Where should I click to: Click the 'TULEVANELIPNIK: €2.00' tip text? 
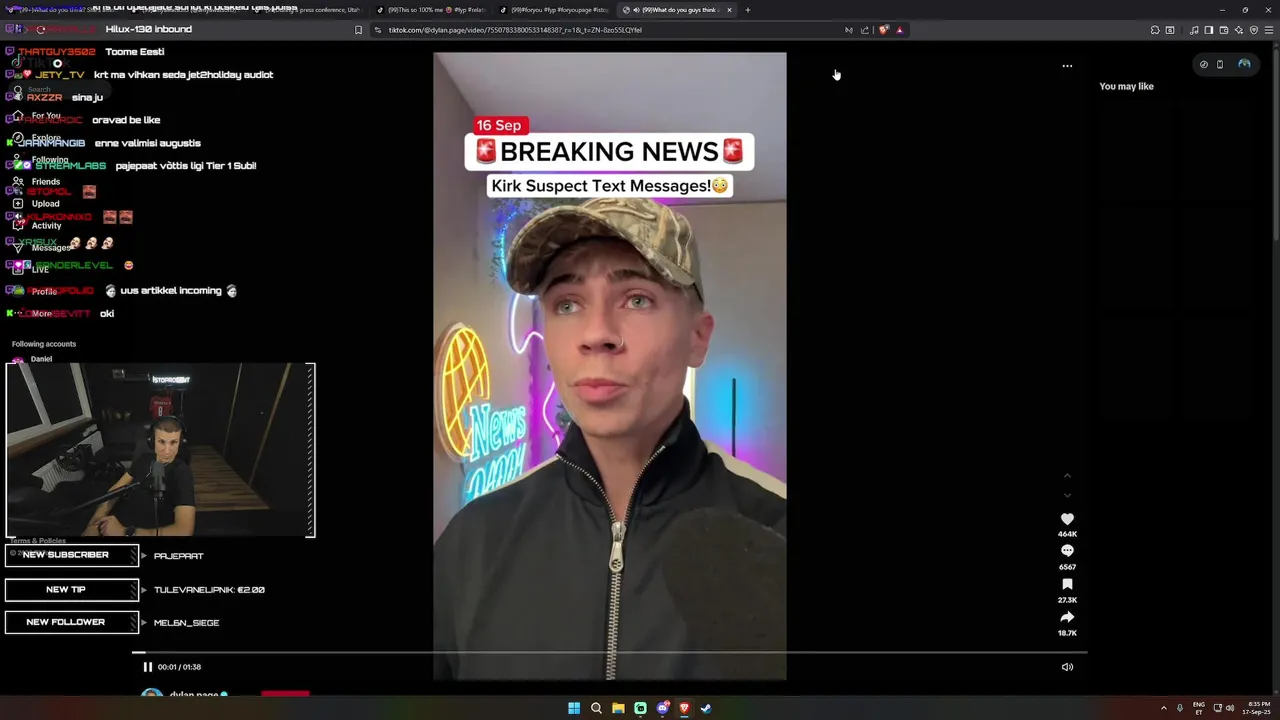click(x=209, y=590)
